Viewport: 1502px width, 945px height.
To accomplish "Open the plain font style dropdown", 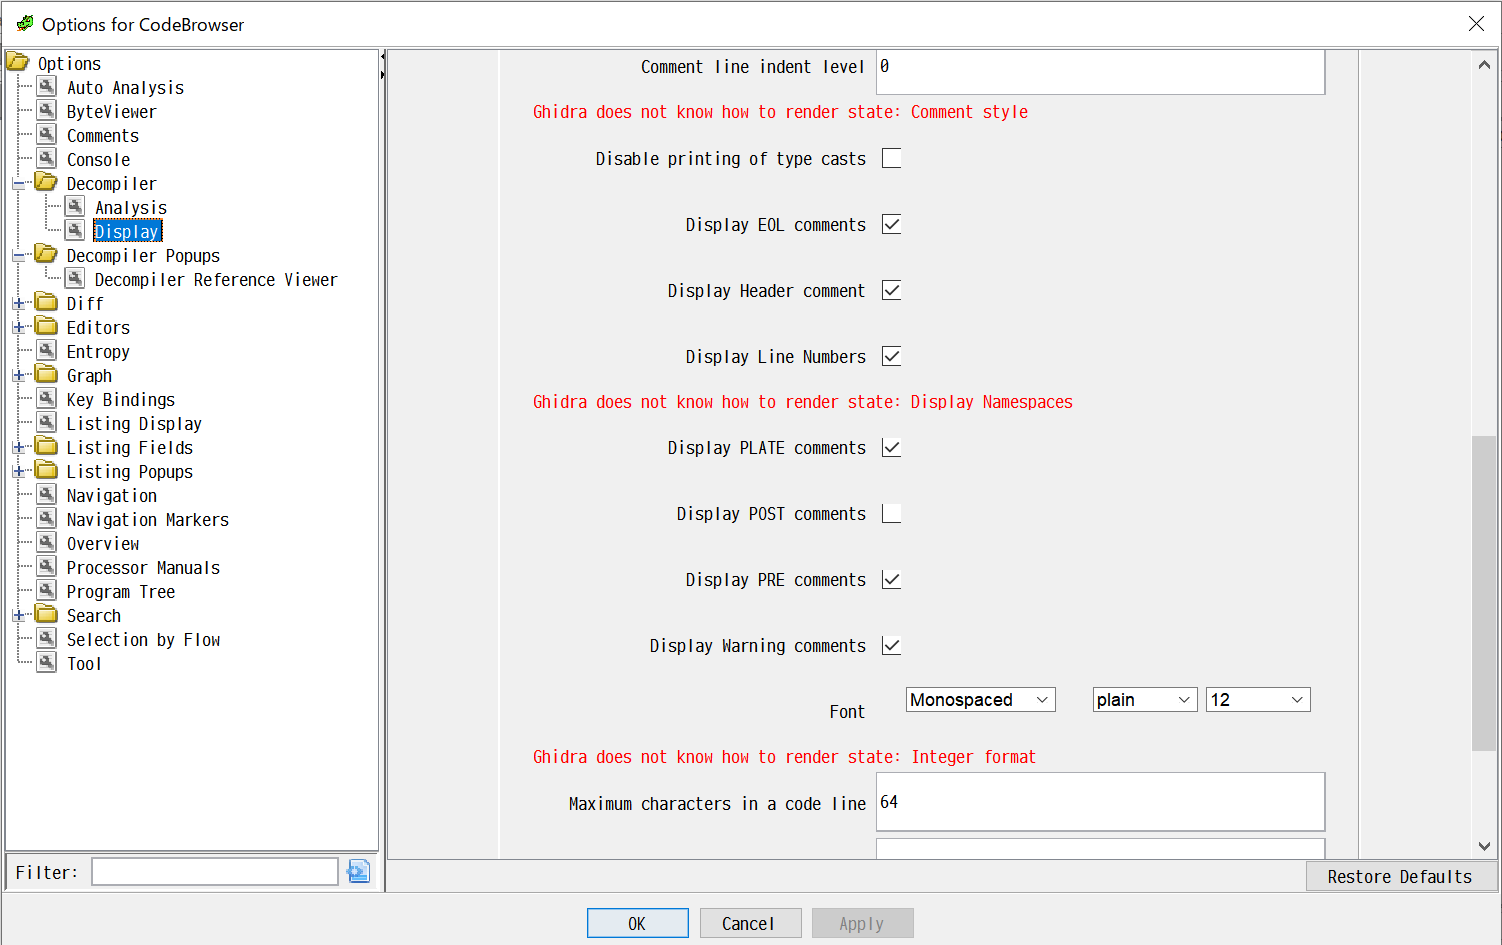I will point(1144,700).
